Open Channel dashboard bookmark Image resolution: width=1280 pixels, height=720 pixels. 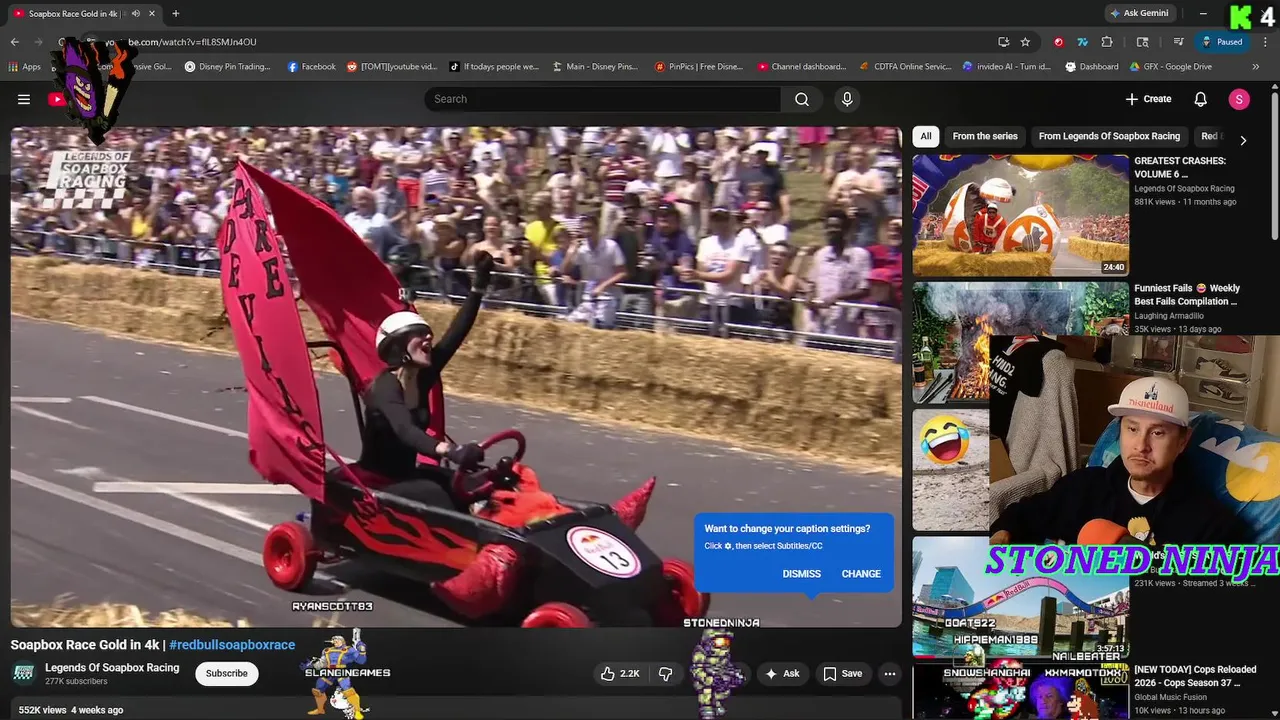[801, 67]
